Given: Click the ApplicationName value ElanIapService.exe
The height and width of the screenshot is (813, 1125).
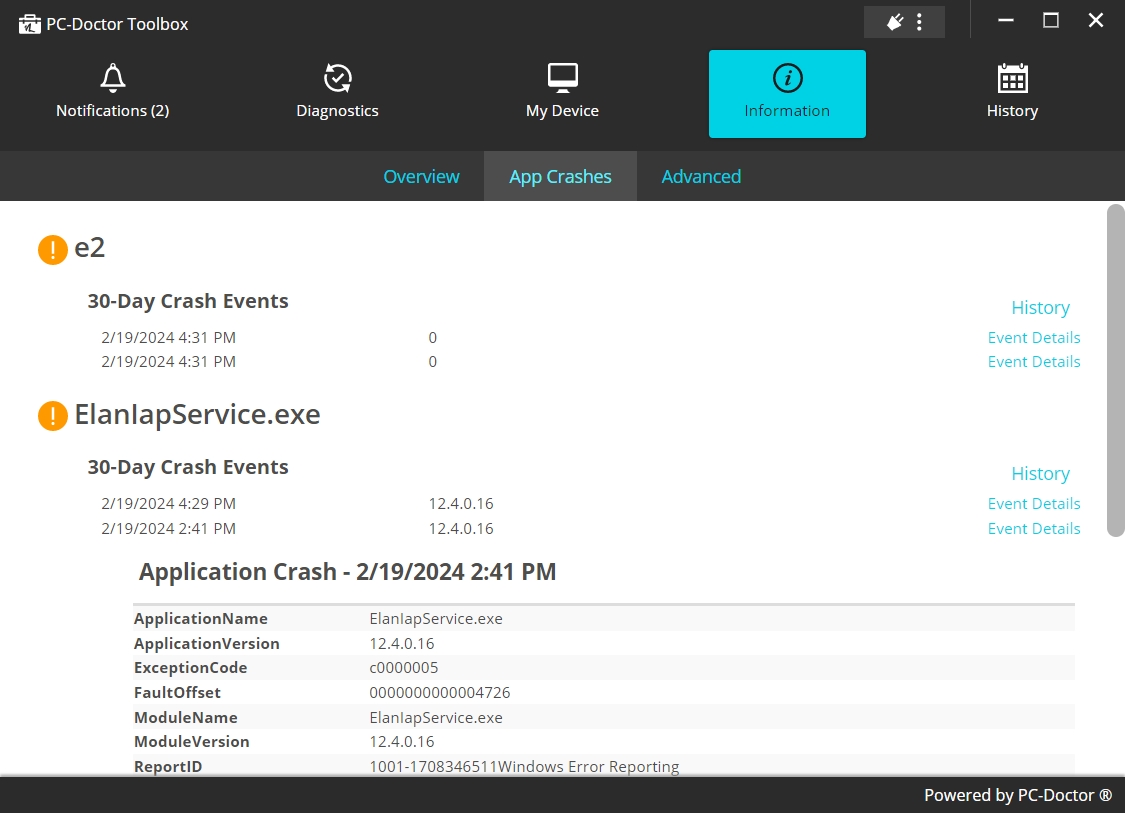Looking at the screenshot, I should (x=436, y=619).
